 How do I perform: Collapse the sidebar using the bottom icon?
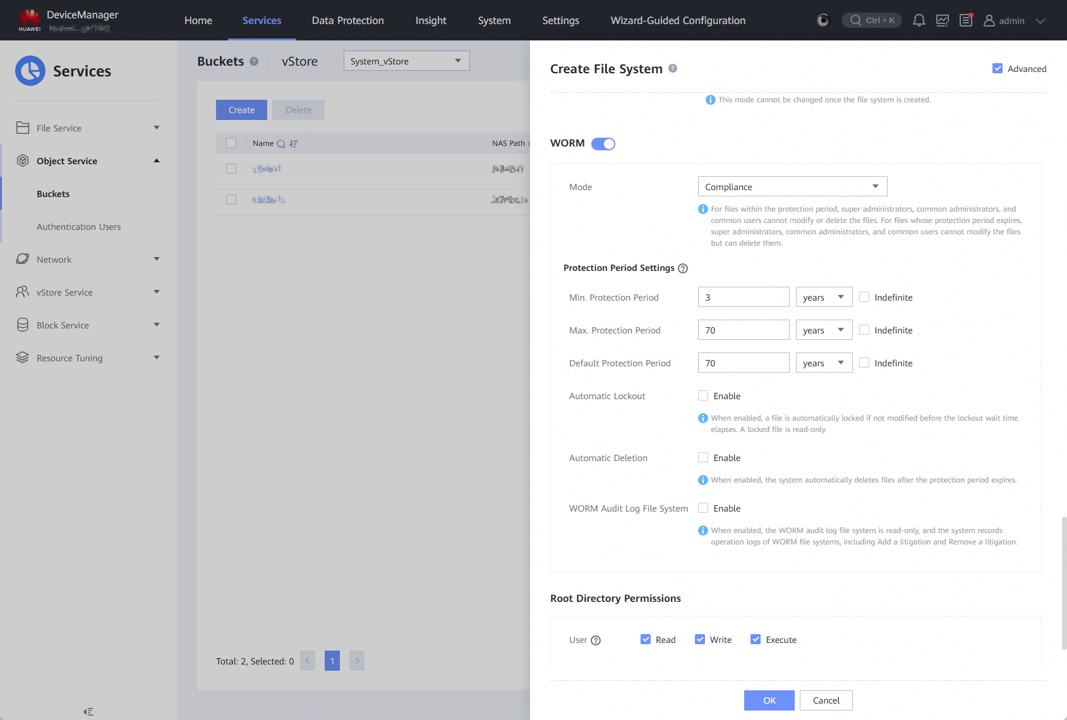88,712
